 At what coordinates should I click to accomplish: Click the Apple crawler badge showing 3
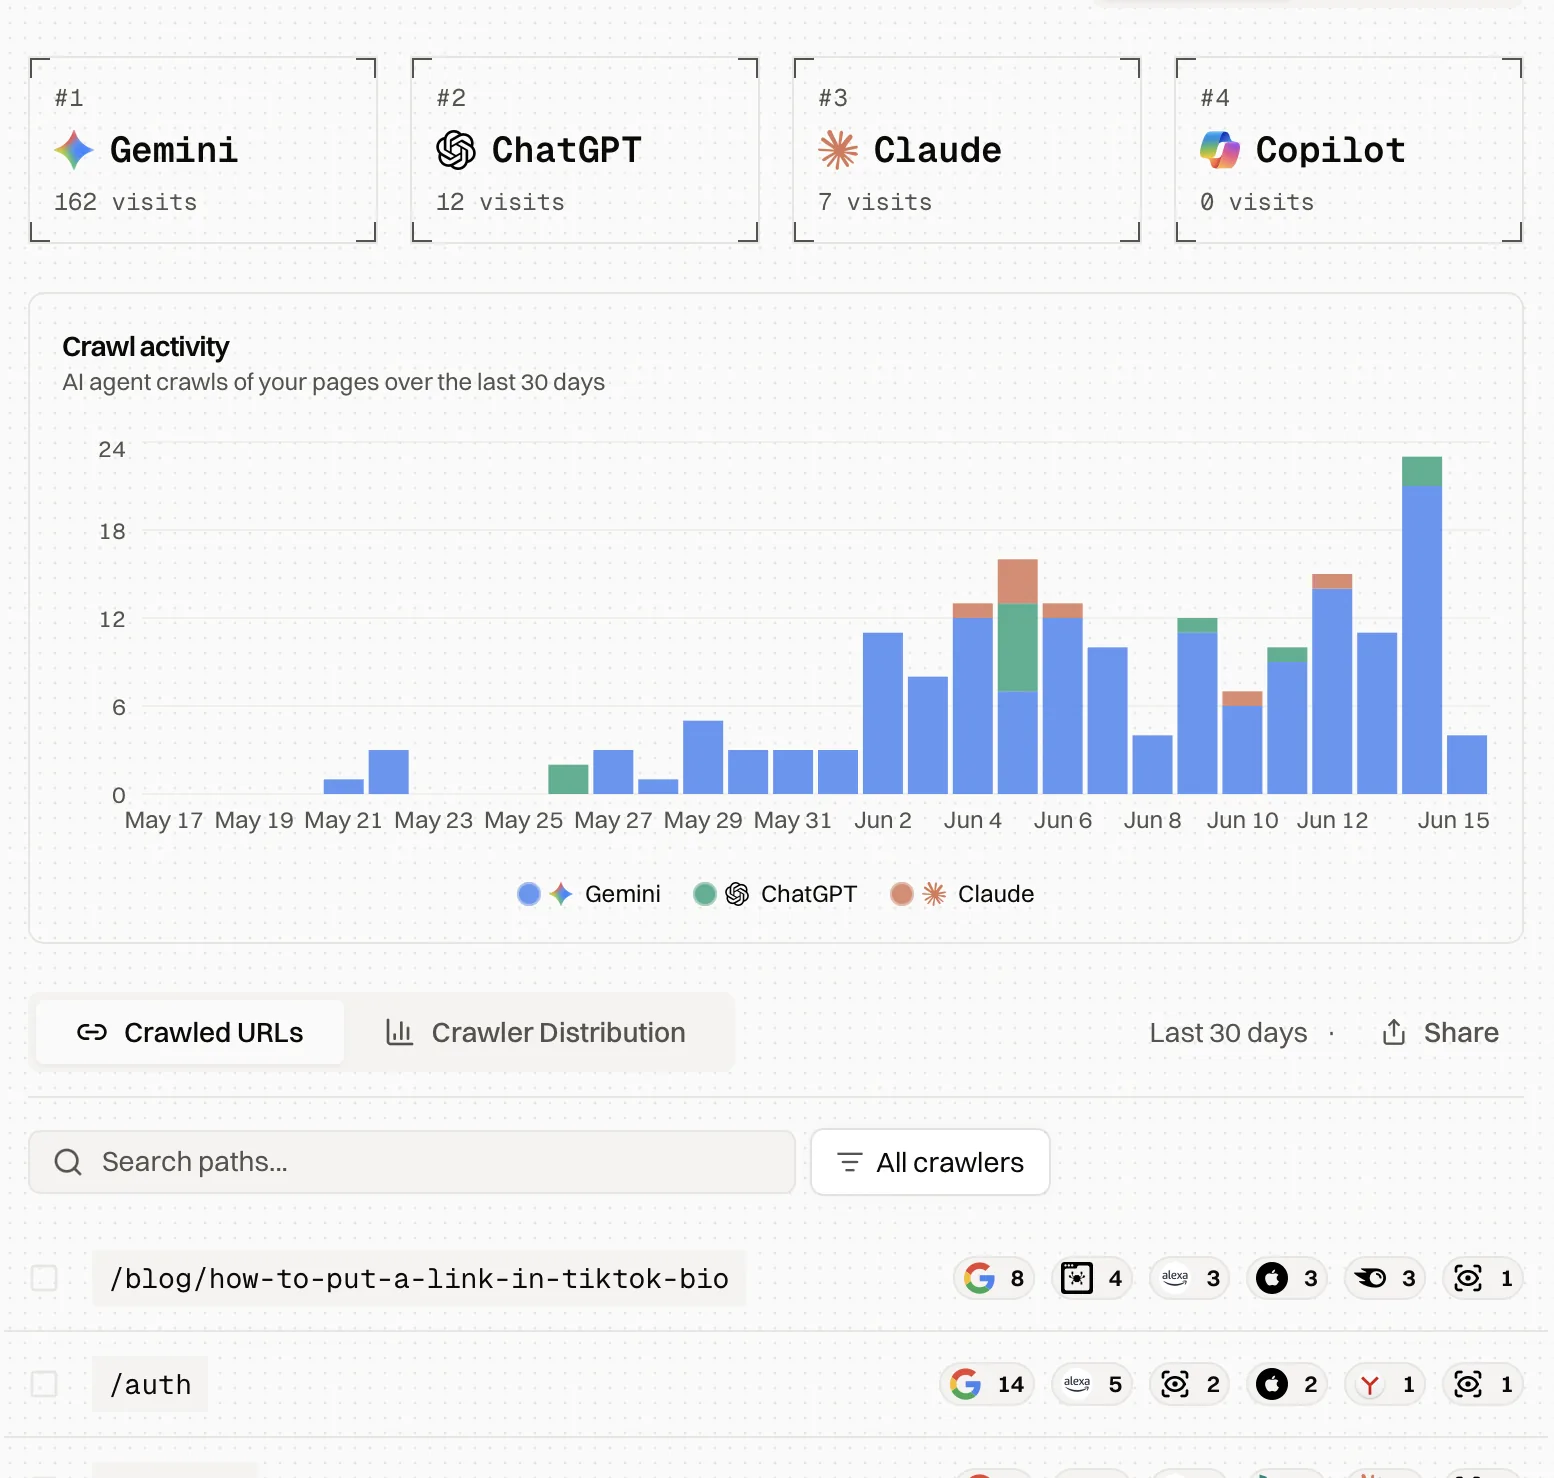point(1288,1278)
